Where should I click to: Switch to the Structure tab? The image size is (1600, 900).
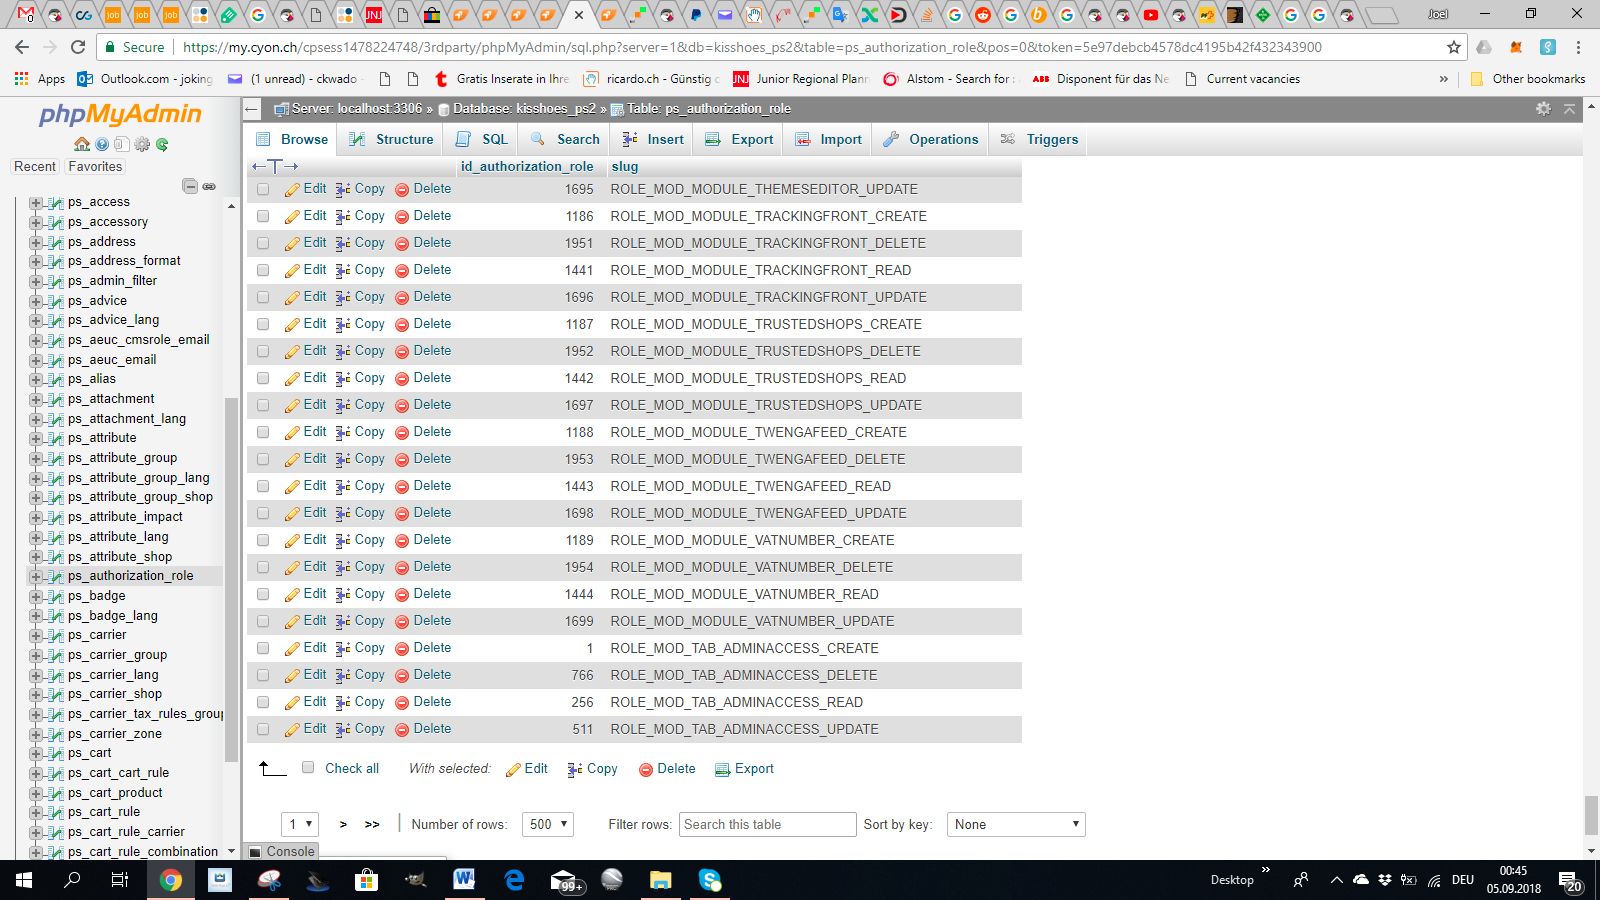pyautogui.click(x=392, y=139)
